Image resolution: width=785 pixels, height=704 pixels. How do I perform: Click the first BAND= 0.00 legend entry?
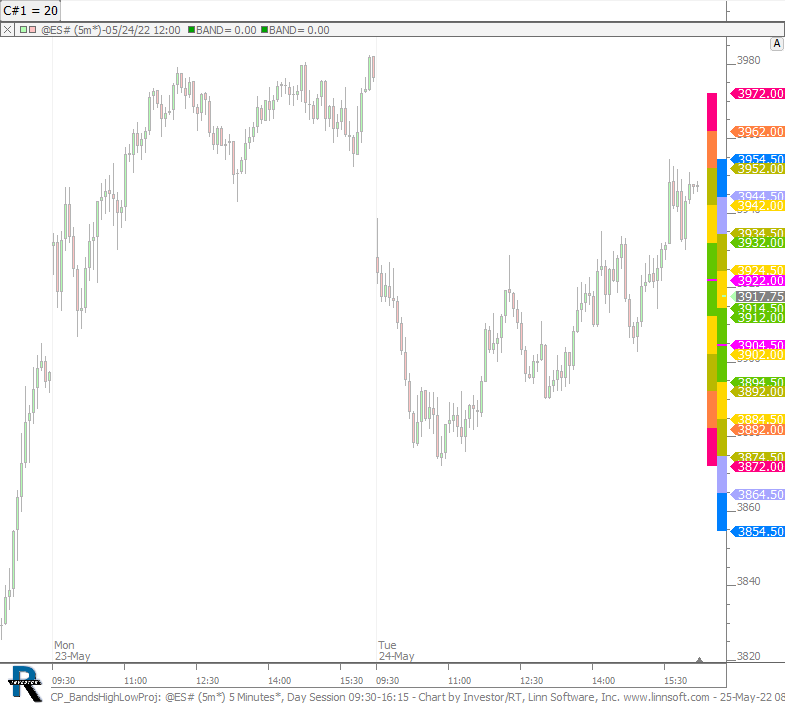tap(222, 30)
